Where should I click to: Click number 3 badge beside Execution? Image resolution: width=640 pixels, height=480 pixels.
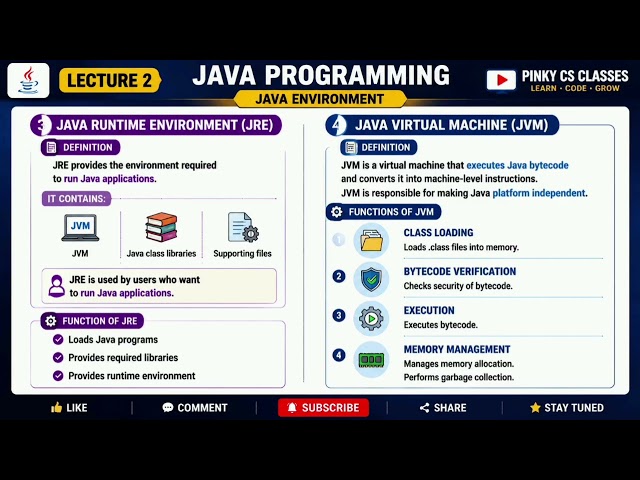[x=338, y=316]
